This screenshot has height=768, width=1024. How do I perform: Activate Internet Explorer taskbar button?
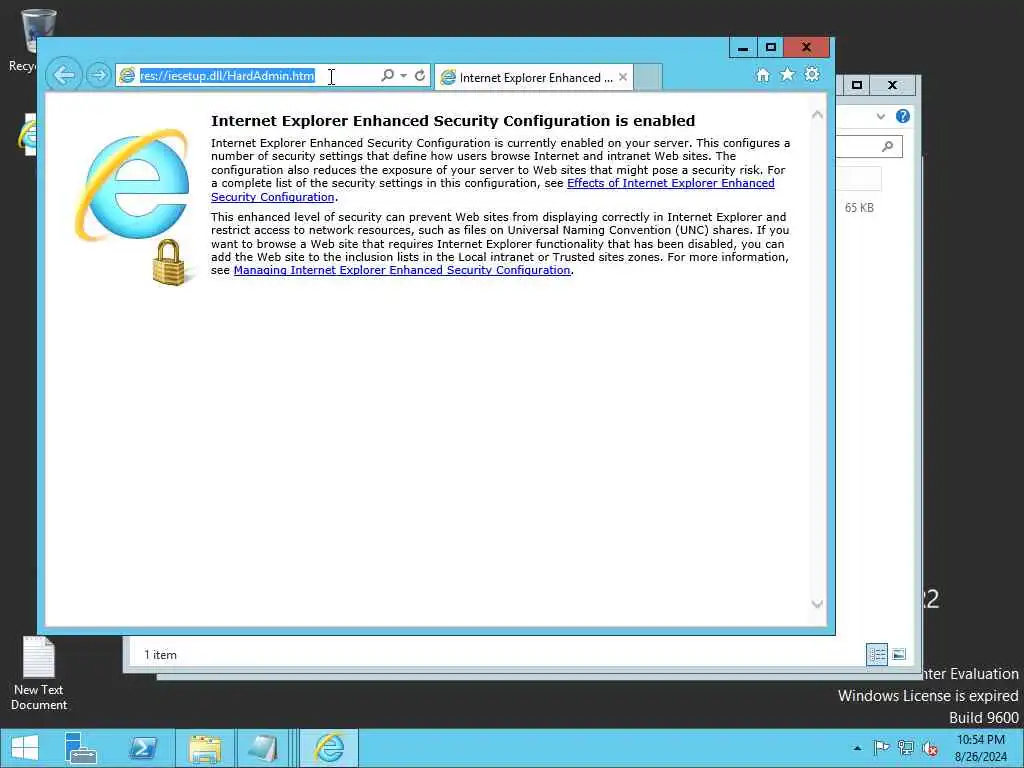pyautogui.click(x=329, y=748)
